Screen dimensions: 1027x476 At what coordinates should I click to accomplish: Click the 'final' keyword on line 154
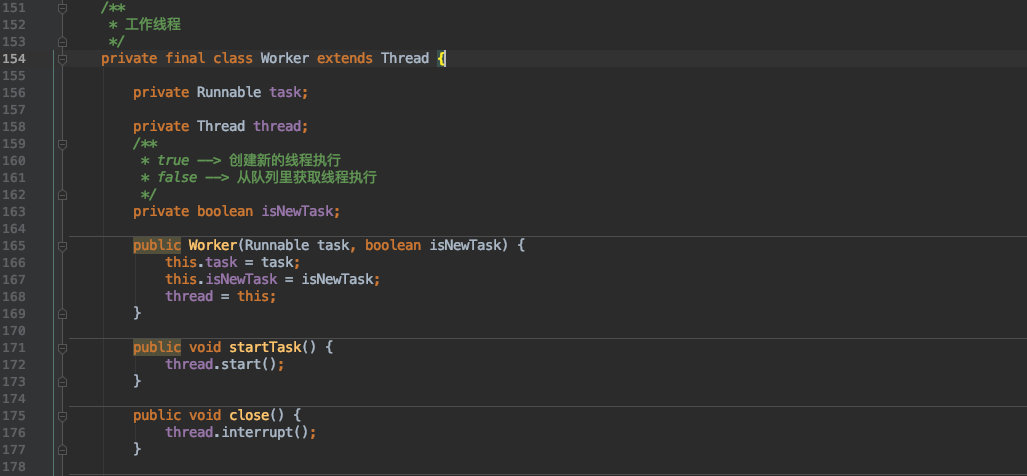(185, 58)
